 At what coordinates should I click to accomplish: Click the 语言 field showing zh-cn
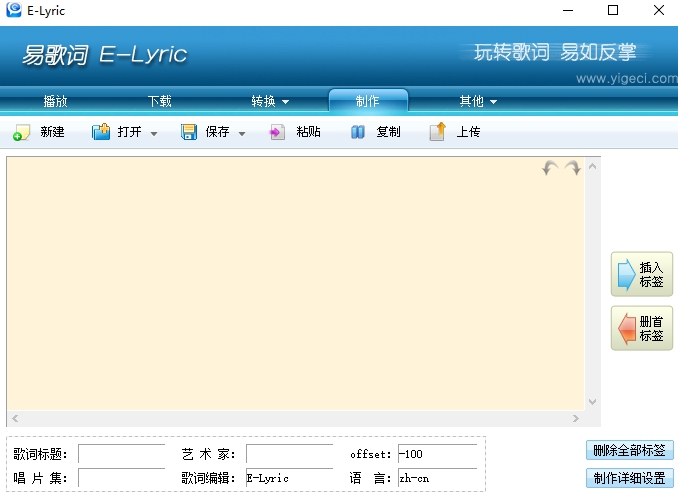pos(438,478)
